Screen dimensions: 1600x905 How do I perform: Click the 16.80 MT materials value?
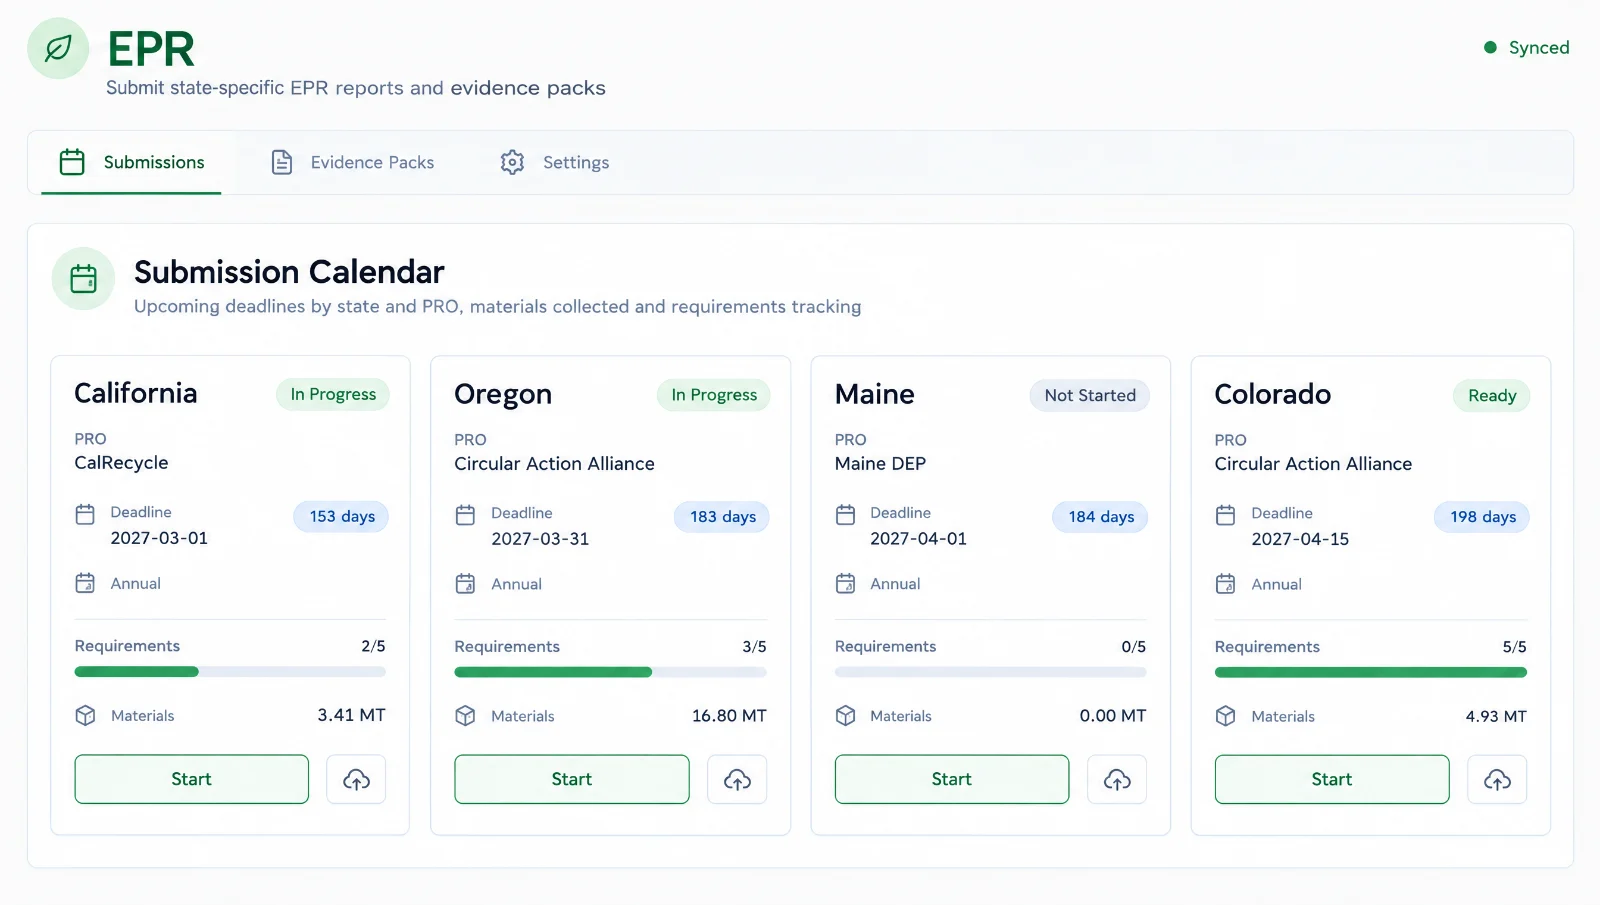729,716
